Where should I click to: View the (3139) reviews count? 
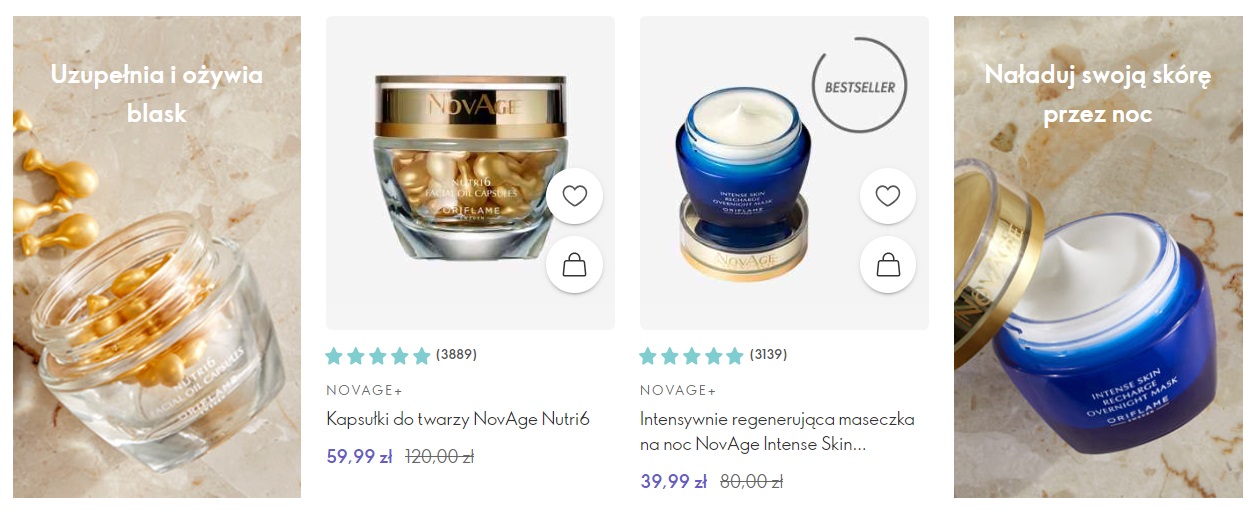click(x=770, y=354)
